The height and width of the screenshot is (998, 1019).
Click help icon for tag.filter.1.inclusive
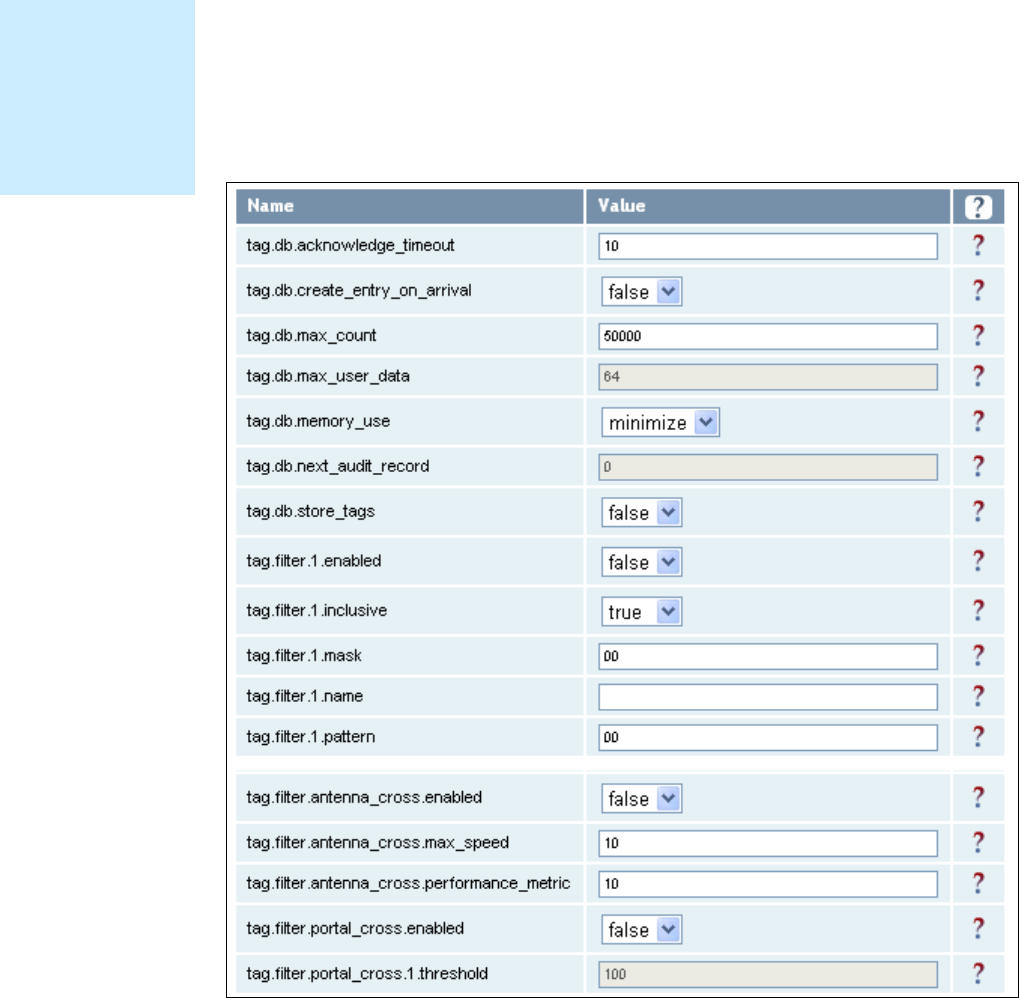[978, 611]
